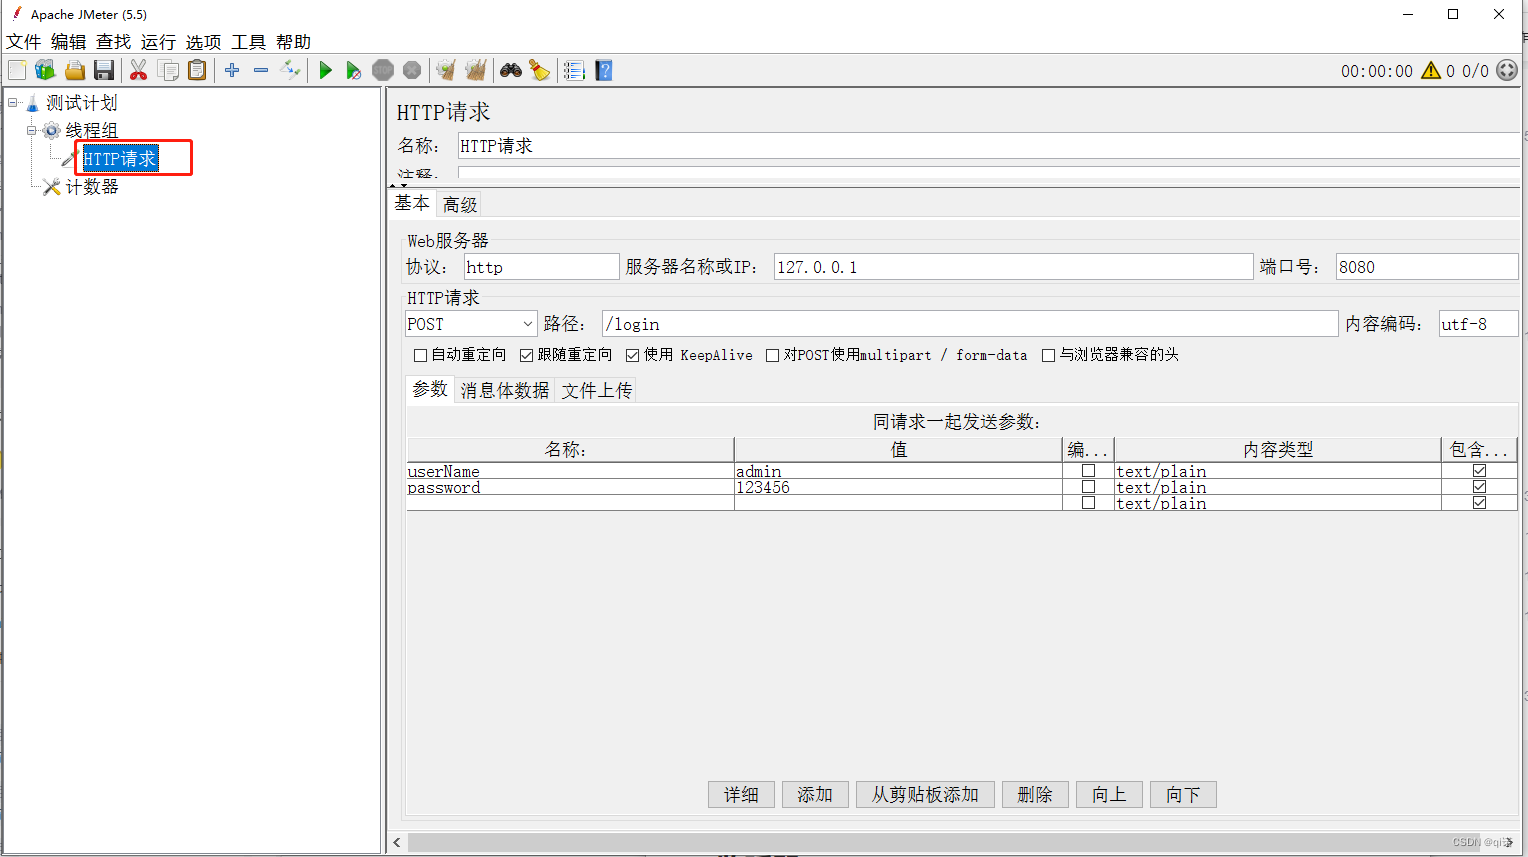Open the Templates toolbar icon

(x=45, y=70)
